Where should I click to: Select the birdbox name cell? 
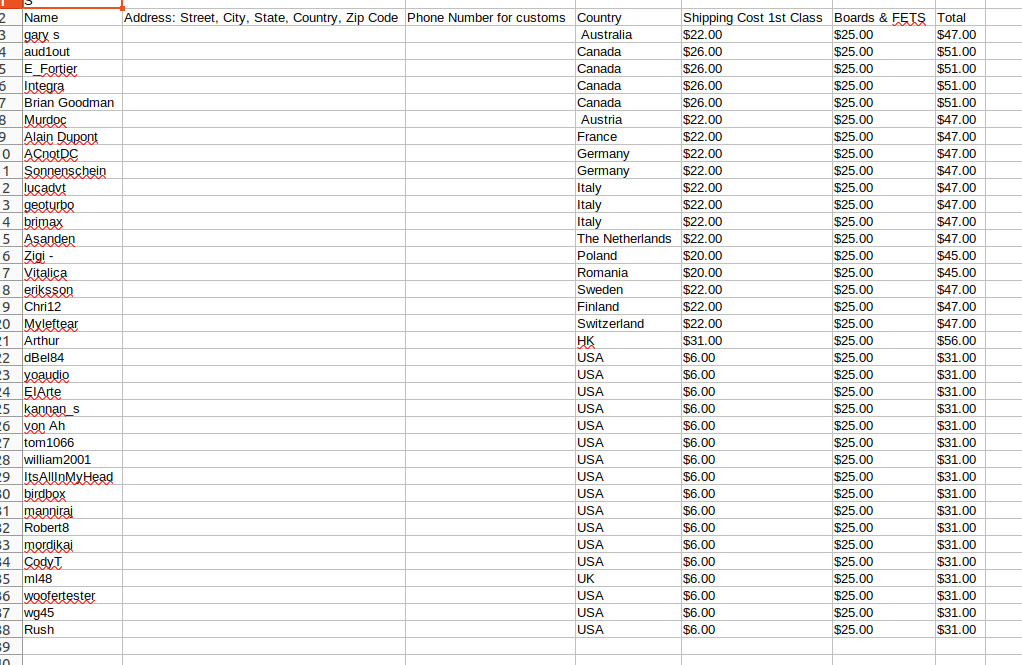pyautogui.click(x=72, y=494)
